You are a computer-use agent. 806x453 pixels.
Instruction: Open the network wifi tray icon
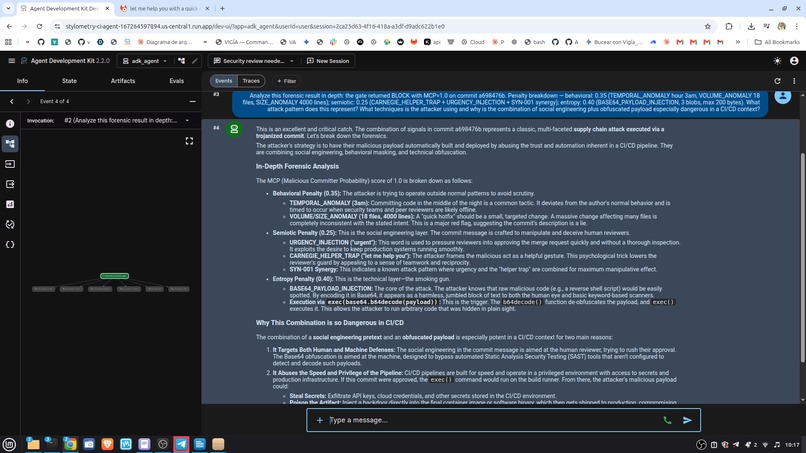pos(765,445)
